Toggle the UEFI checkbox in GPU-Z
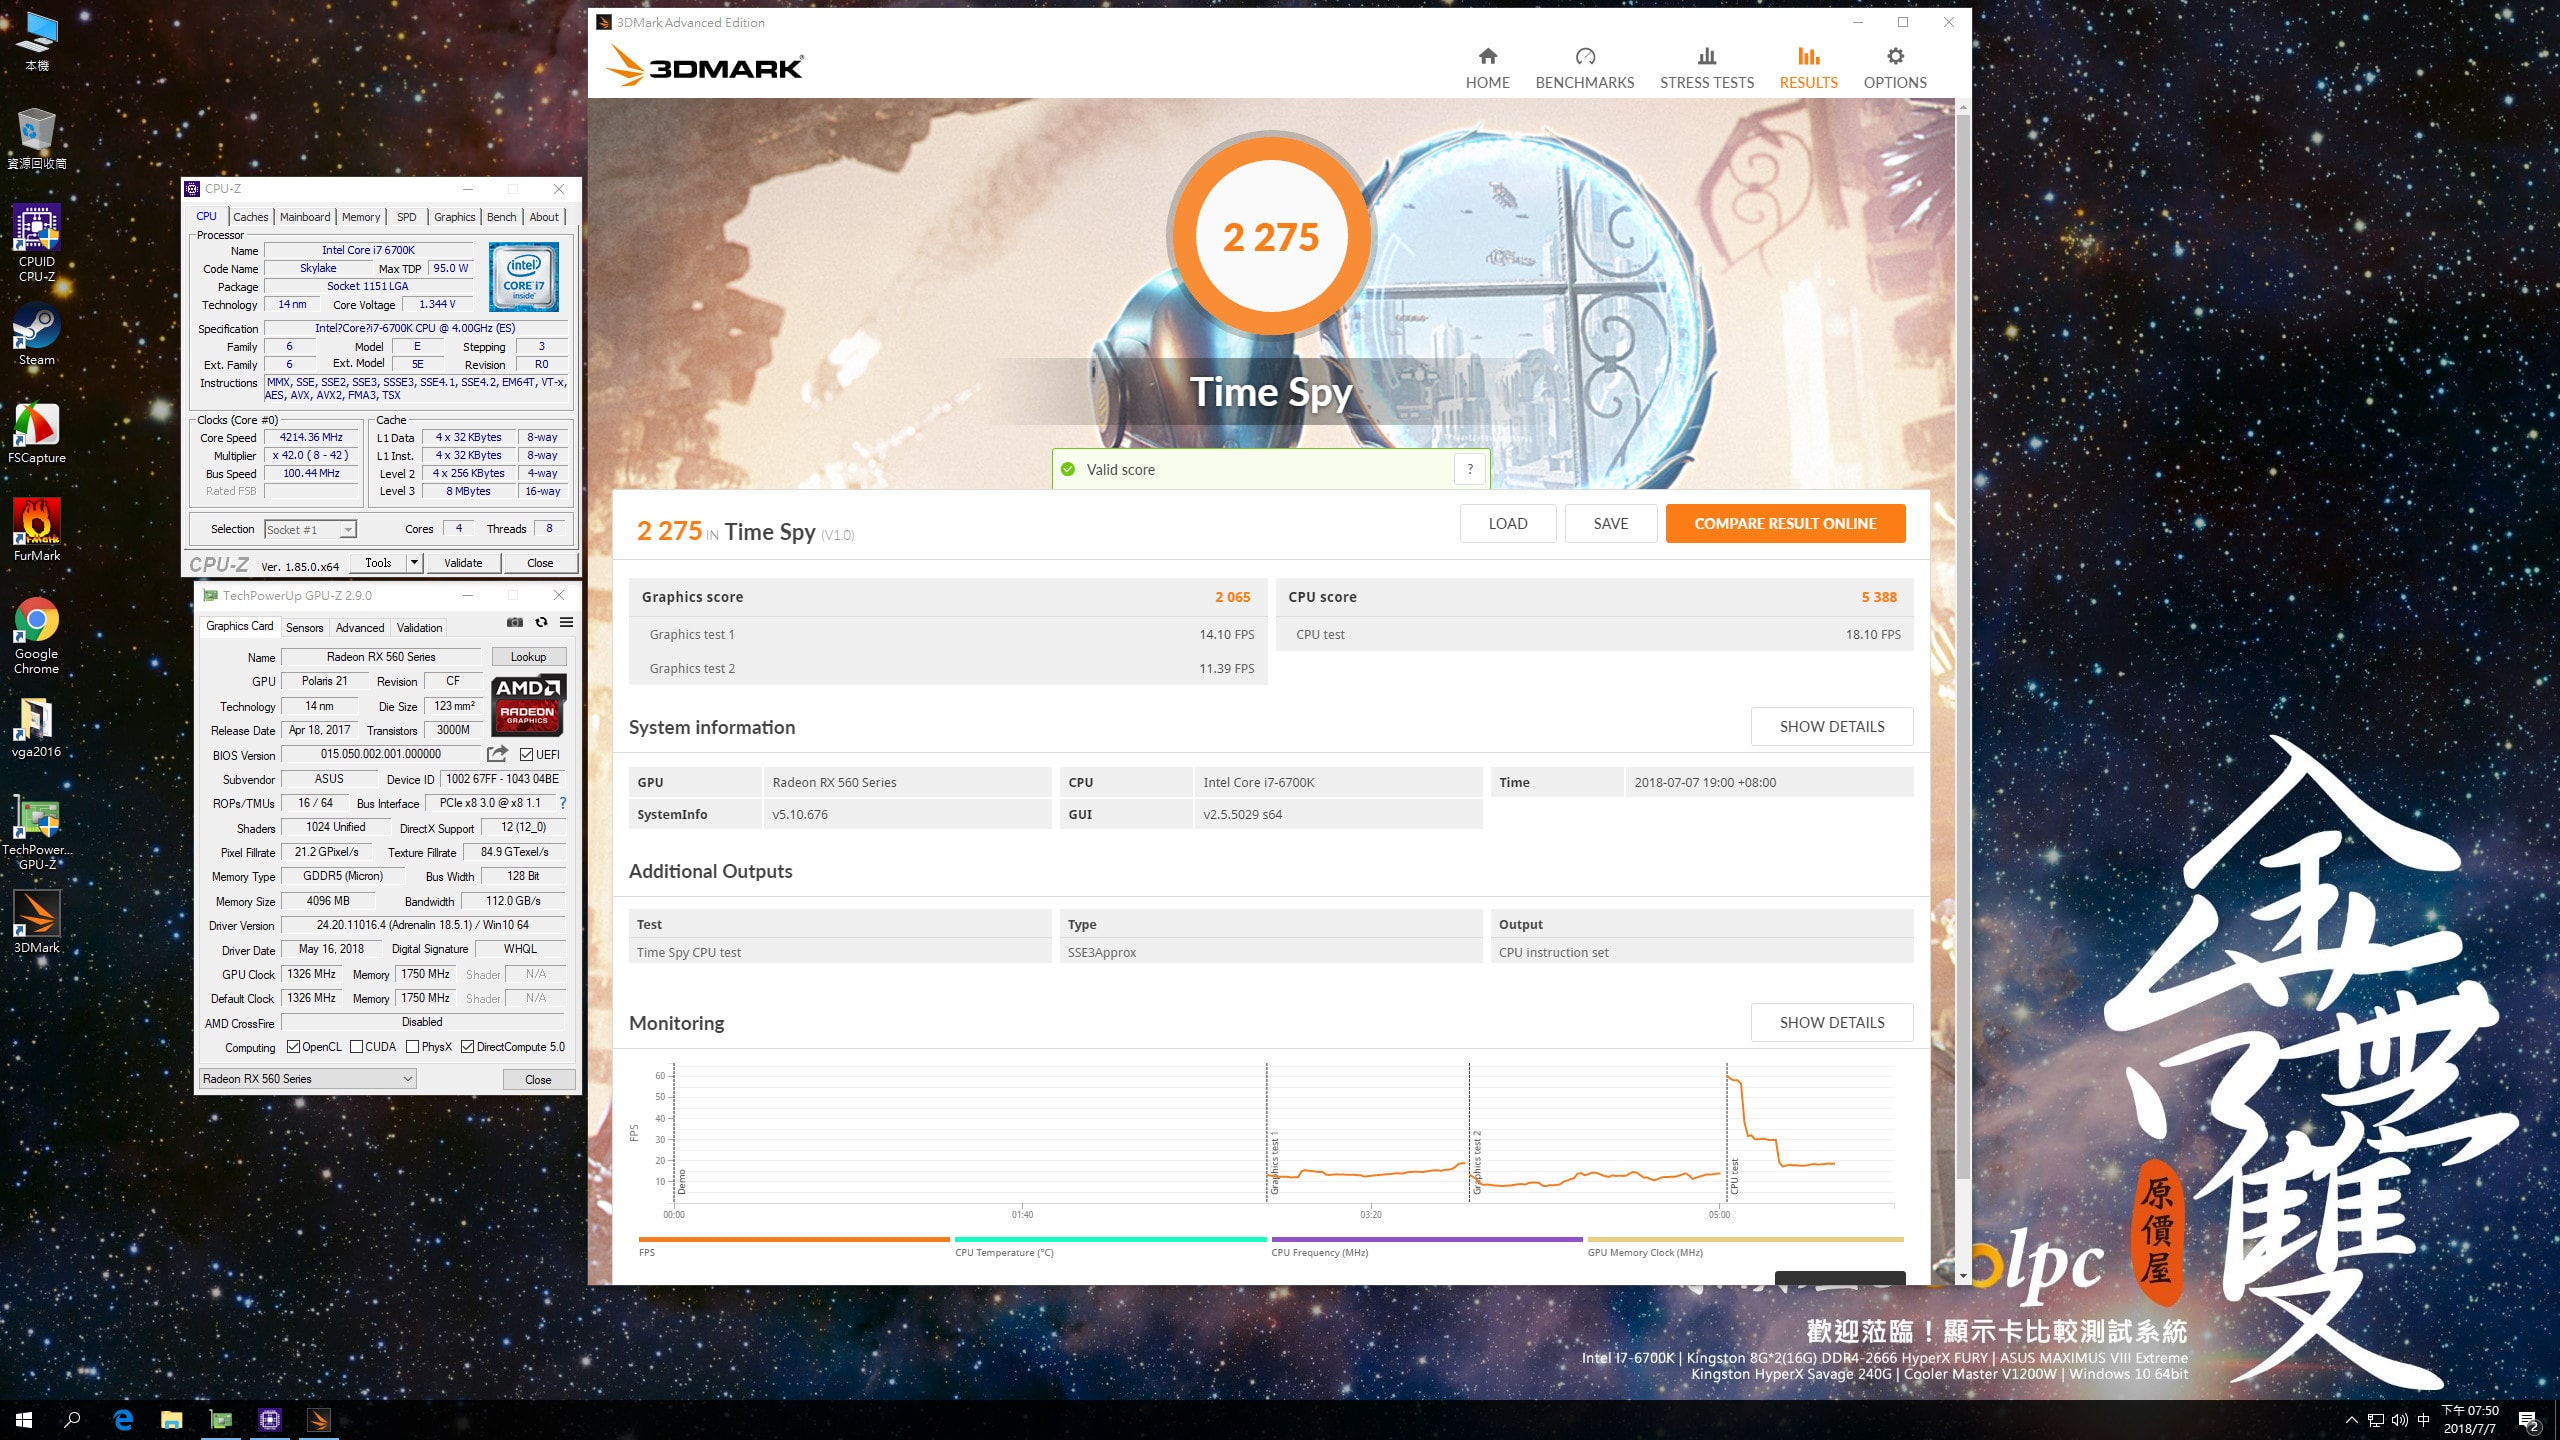 [526, 754]
